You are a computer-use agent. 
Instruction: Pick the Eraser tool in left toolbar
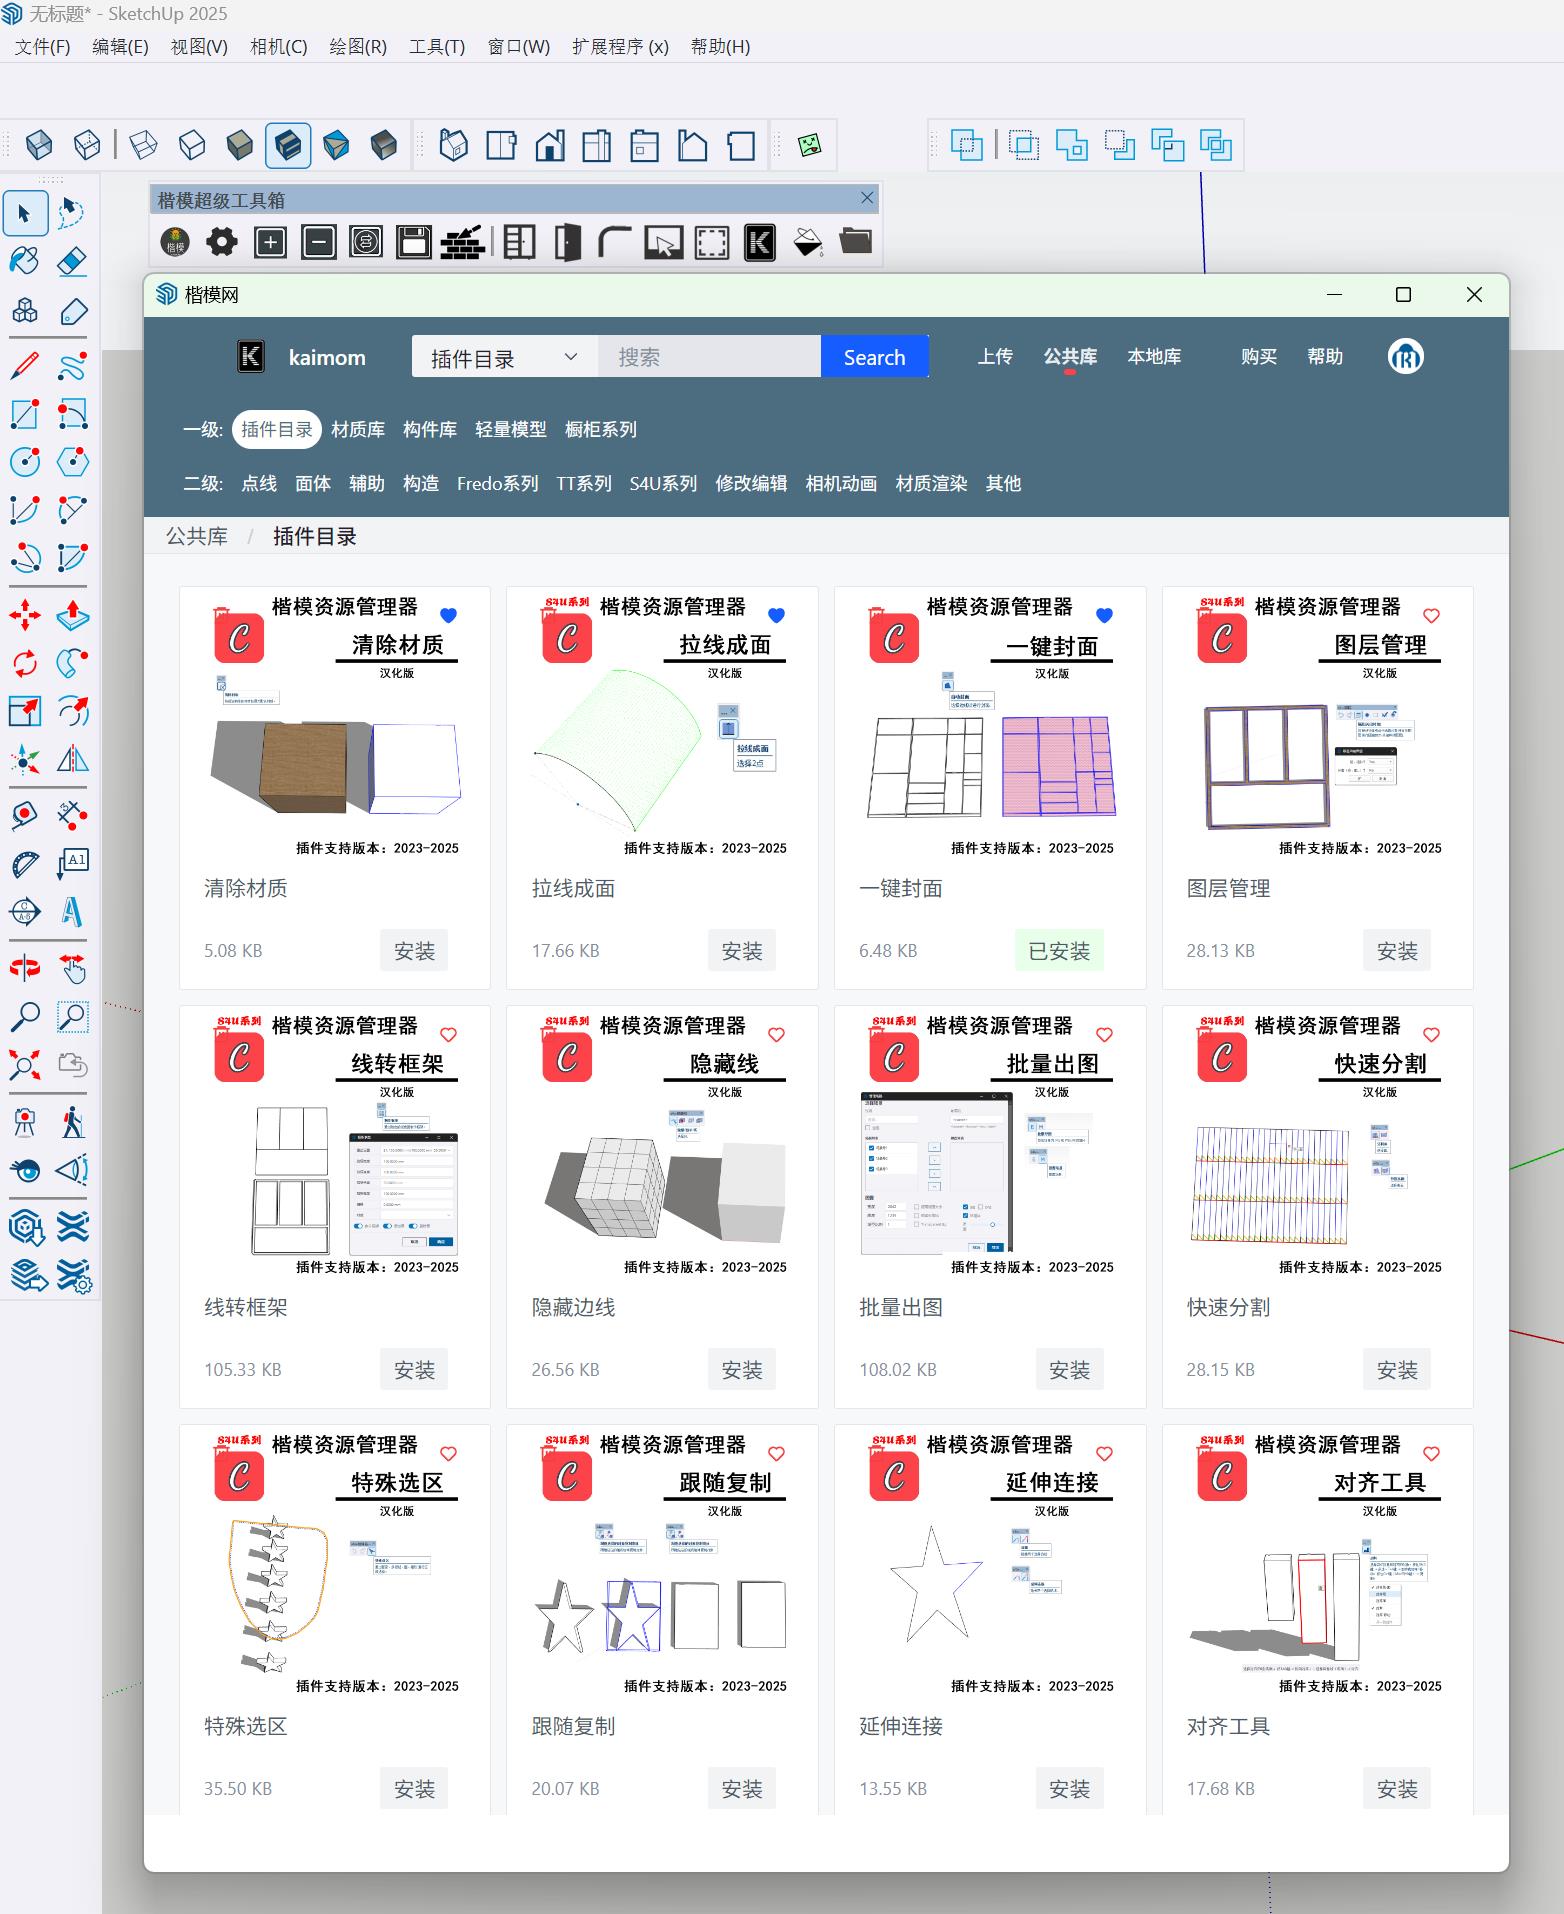pos(73,261)
